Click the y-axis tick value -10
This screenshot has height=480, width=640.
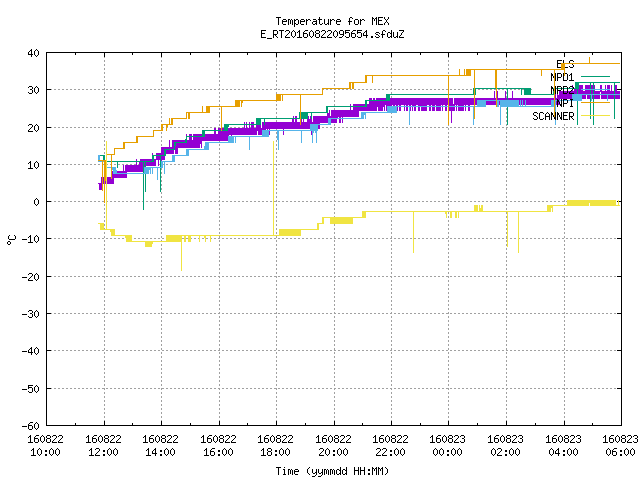click(x=31, y=239)
